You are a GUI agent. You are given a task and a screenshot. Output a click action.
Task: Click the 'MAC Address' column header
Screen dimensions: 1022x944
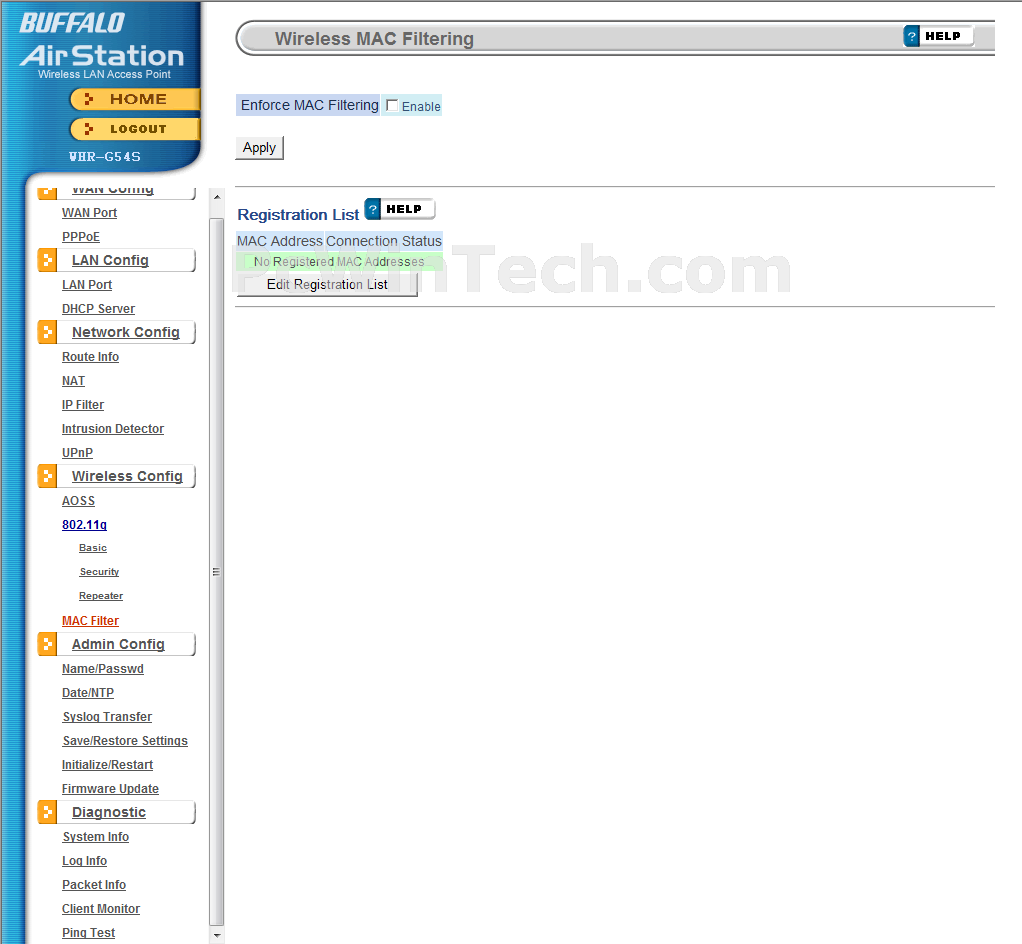[280, 241]
